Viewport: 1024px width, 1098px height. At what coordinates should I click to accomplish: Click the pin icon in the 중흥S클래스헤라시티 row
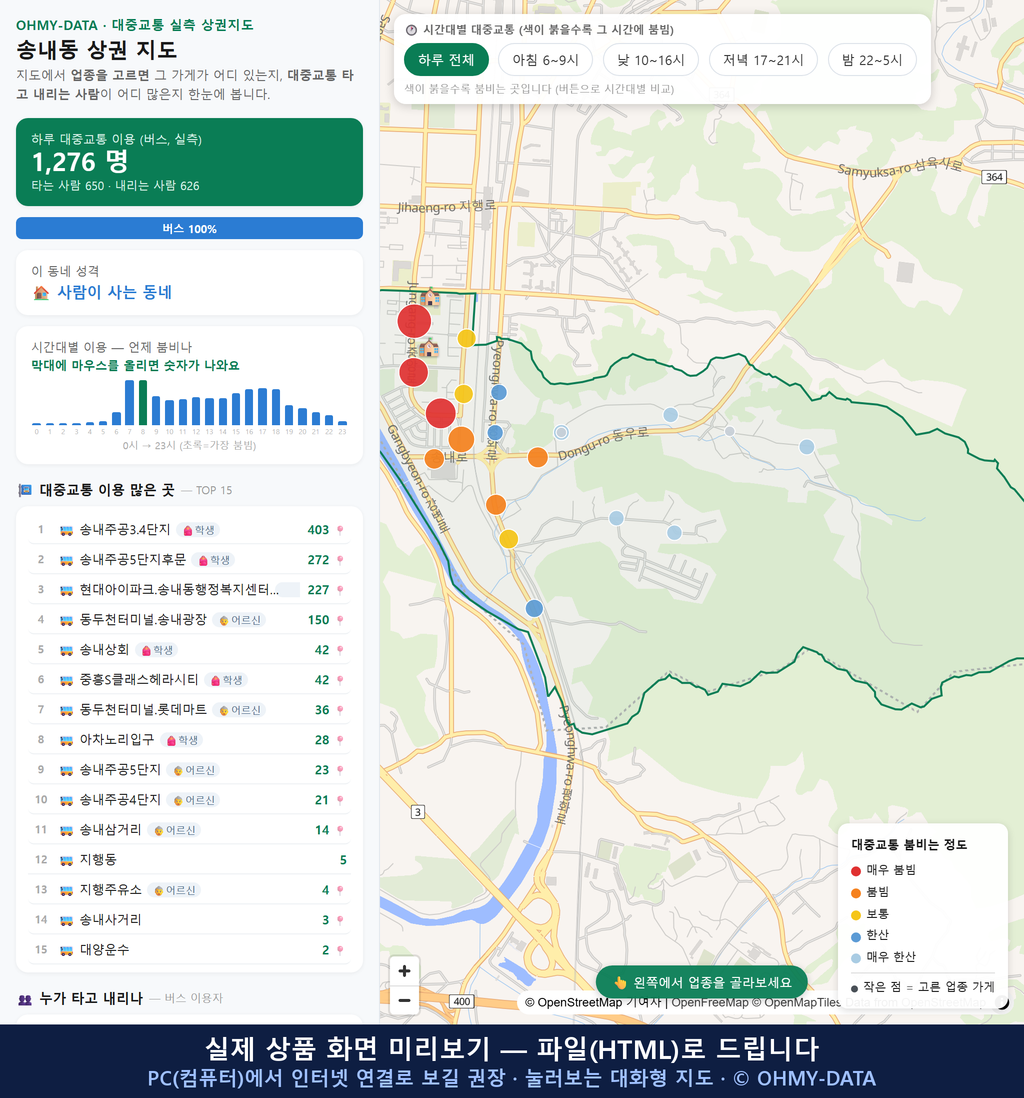tap(340, 680)
